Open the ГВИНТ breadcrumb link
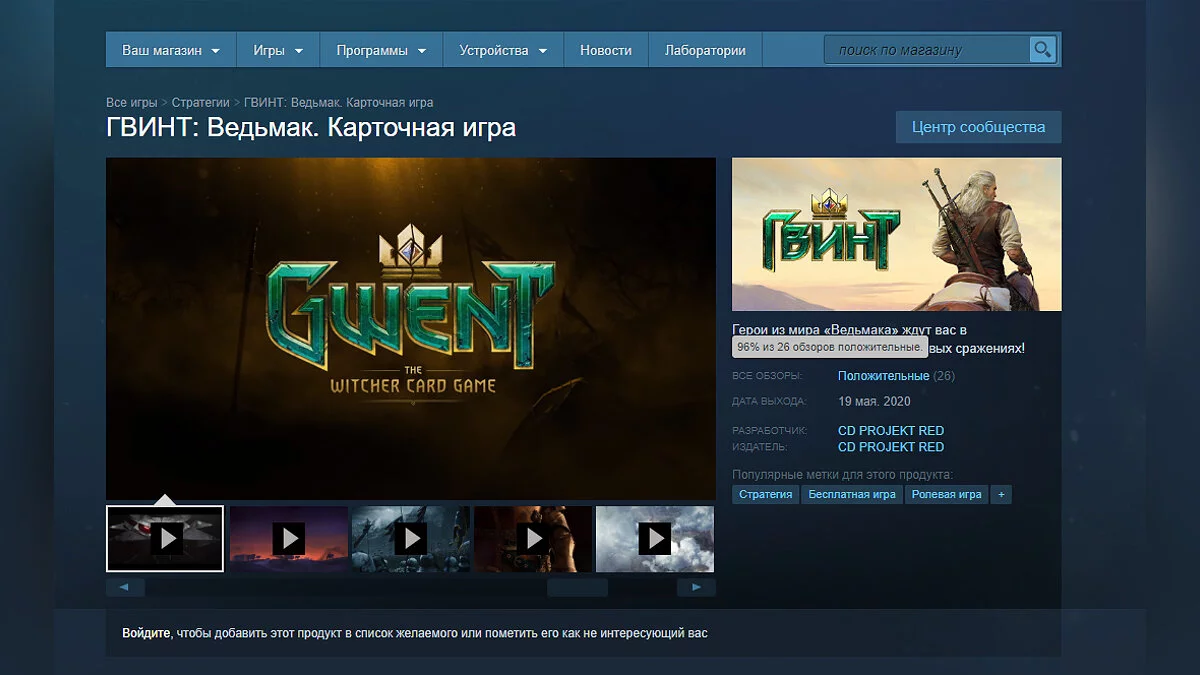The width and height of the screenshot is (1200, 675). click(x=338, y=103)
